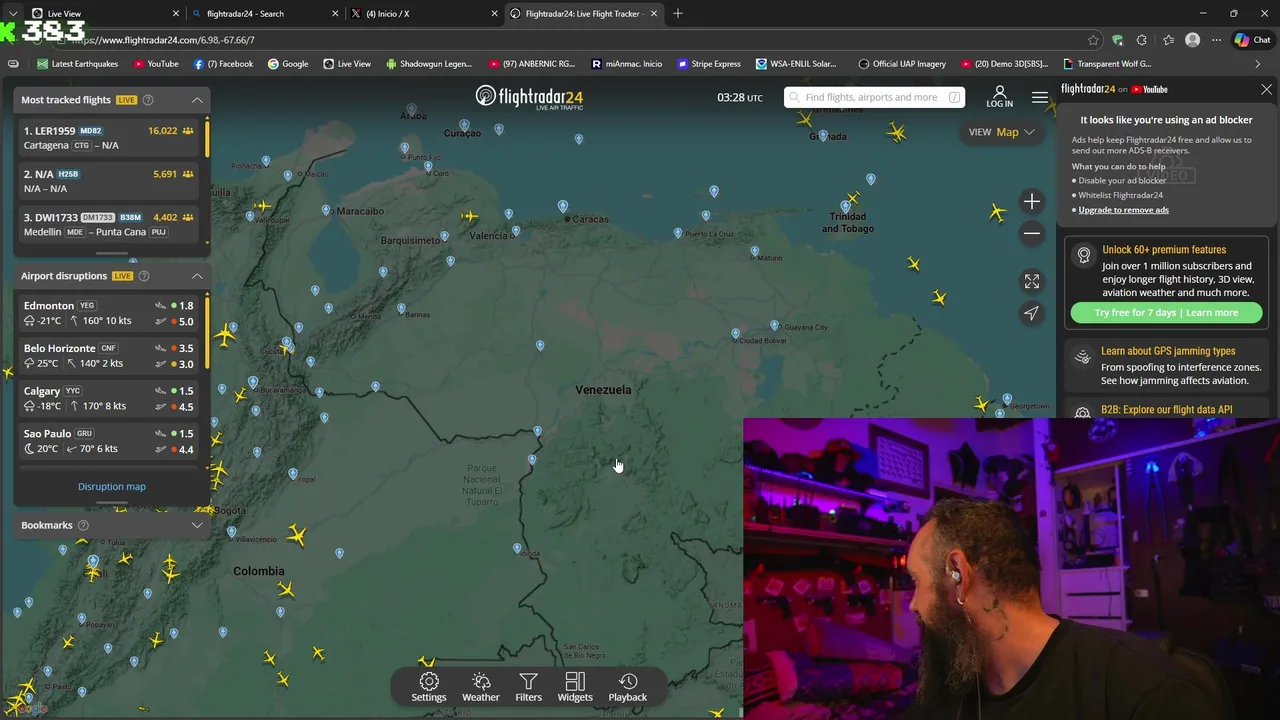Switch to the (4) Inicio / X tab
This screenshot has height=720, width=1280.
pos(423,13)
